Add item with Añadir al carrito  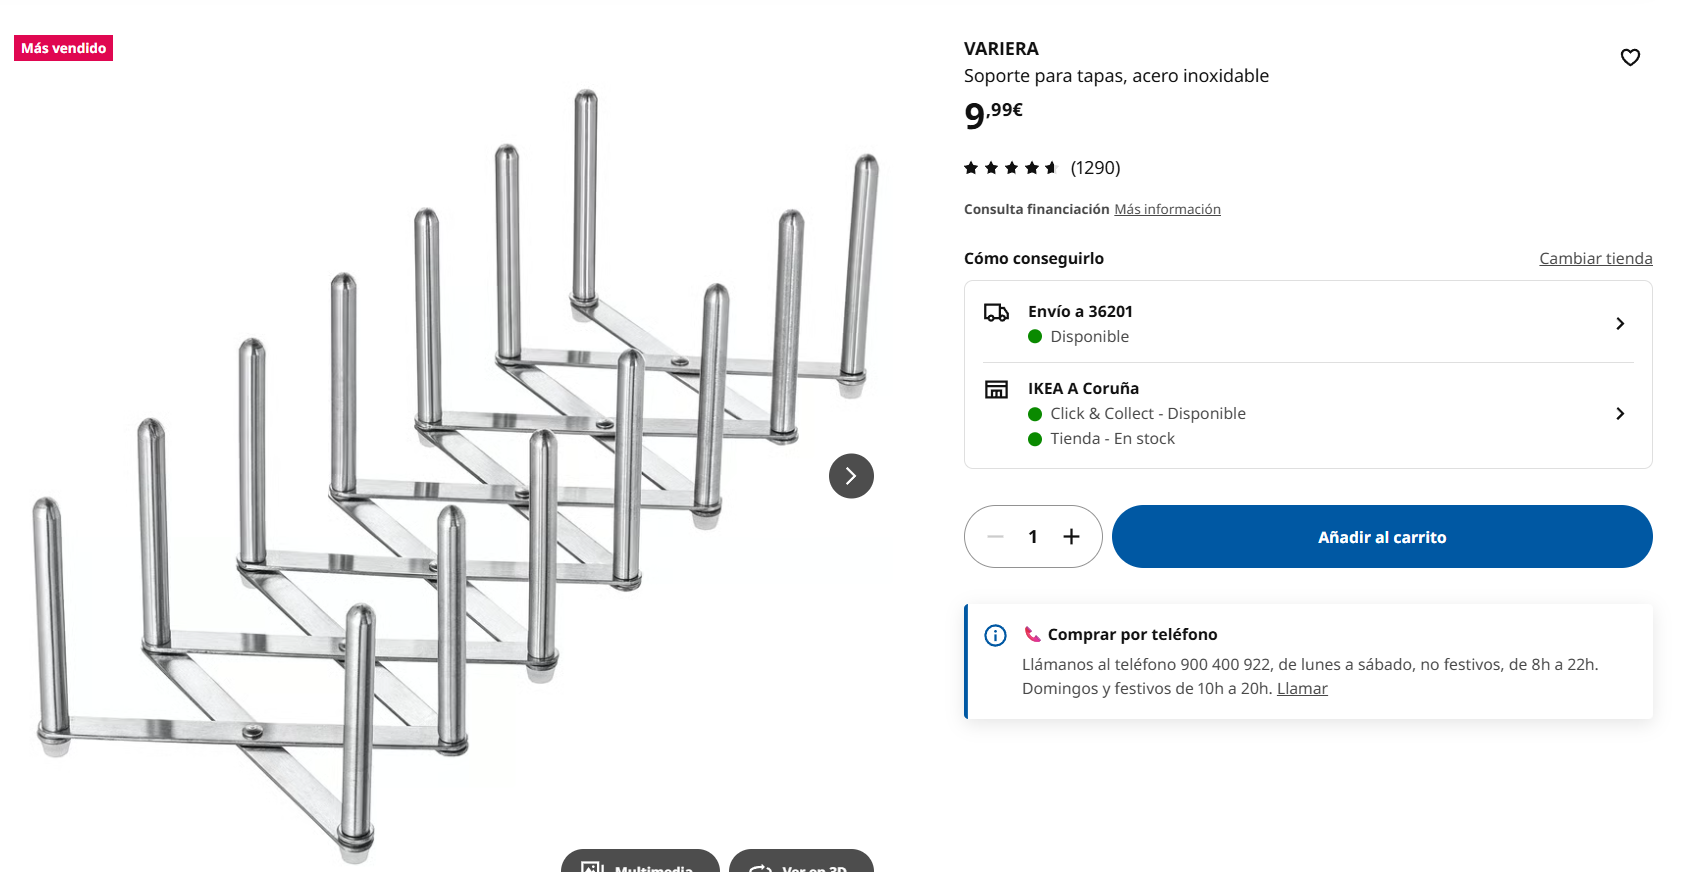click(x=1382, y=537)
